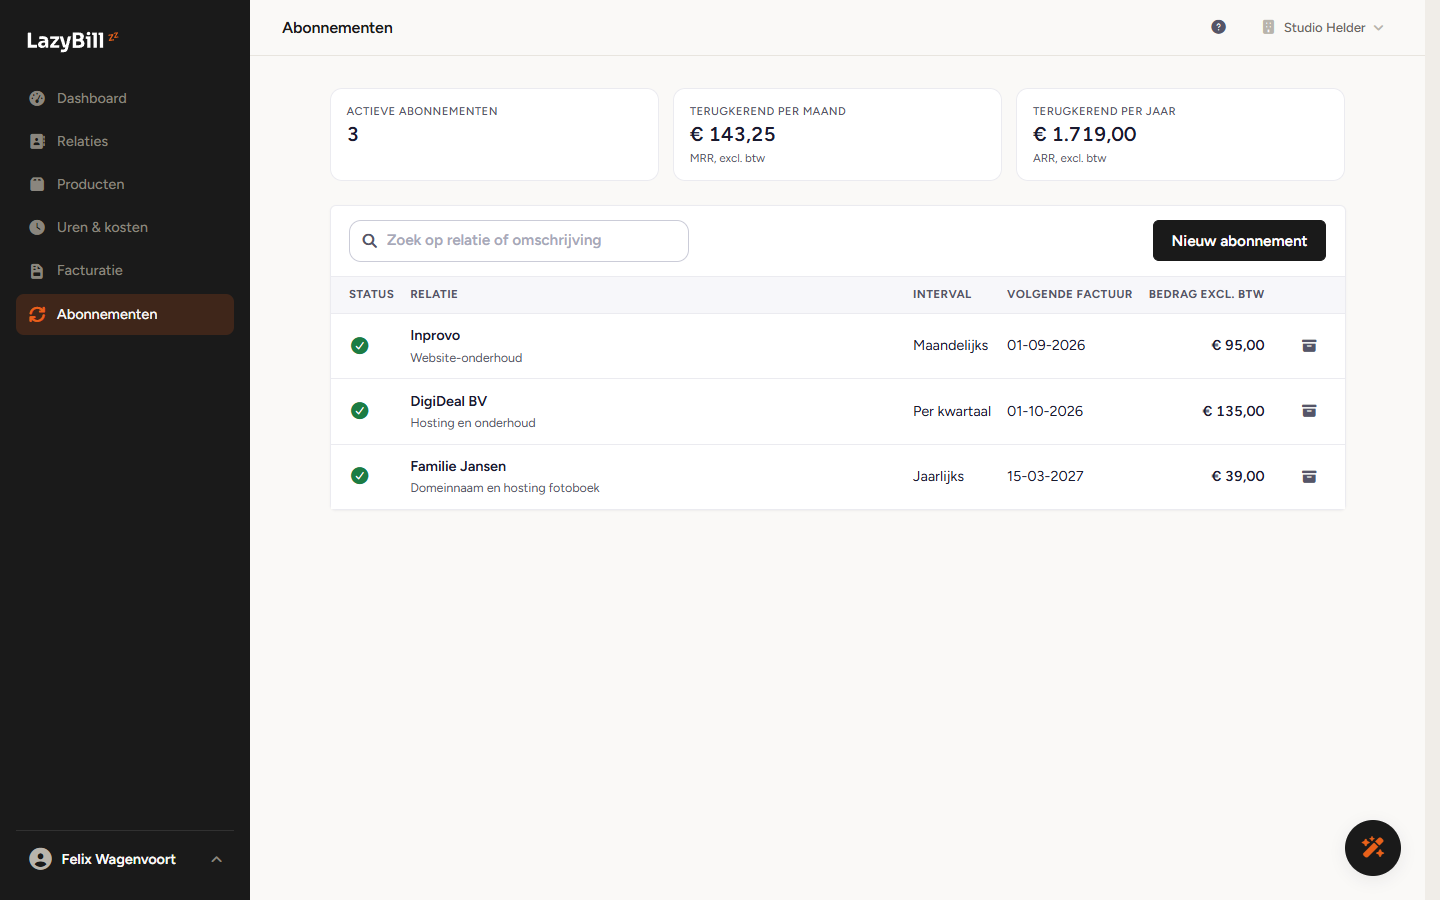Viewport: 1440px width, 900px height.
Task: Click the Facturatie document icon
Action: [37, 270]
